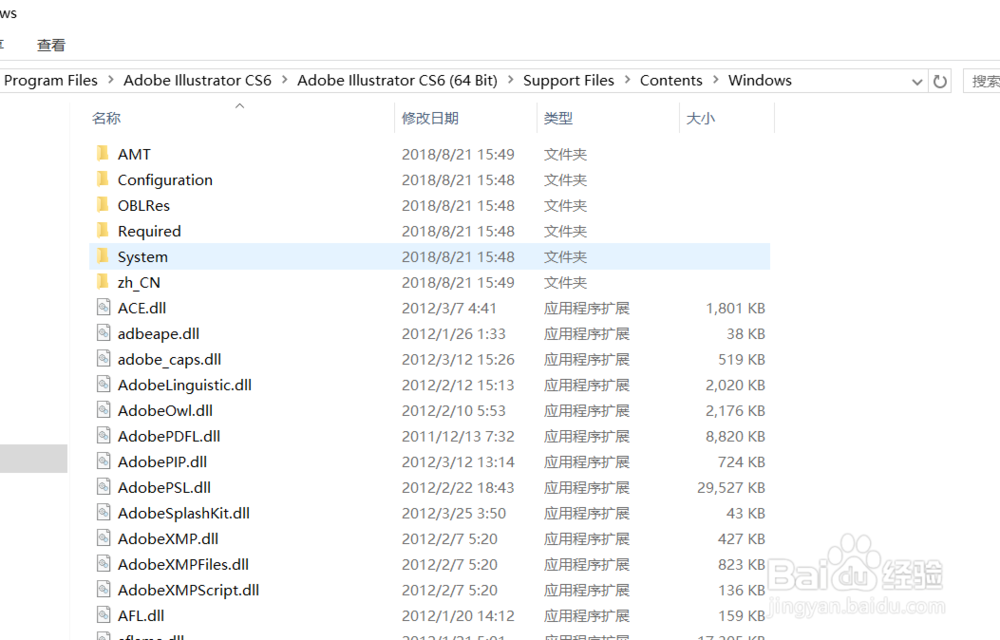1000x640 pixels.
Task: Navigate to Adobe Illustrator CS6 breadcrumb
Action: (x=197, y=80)
